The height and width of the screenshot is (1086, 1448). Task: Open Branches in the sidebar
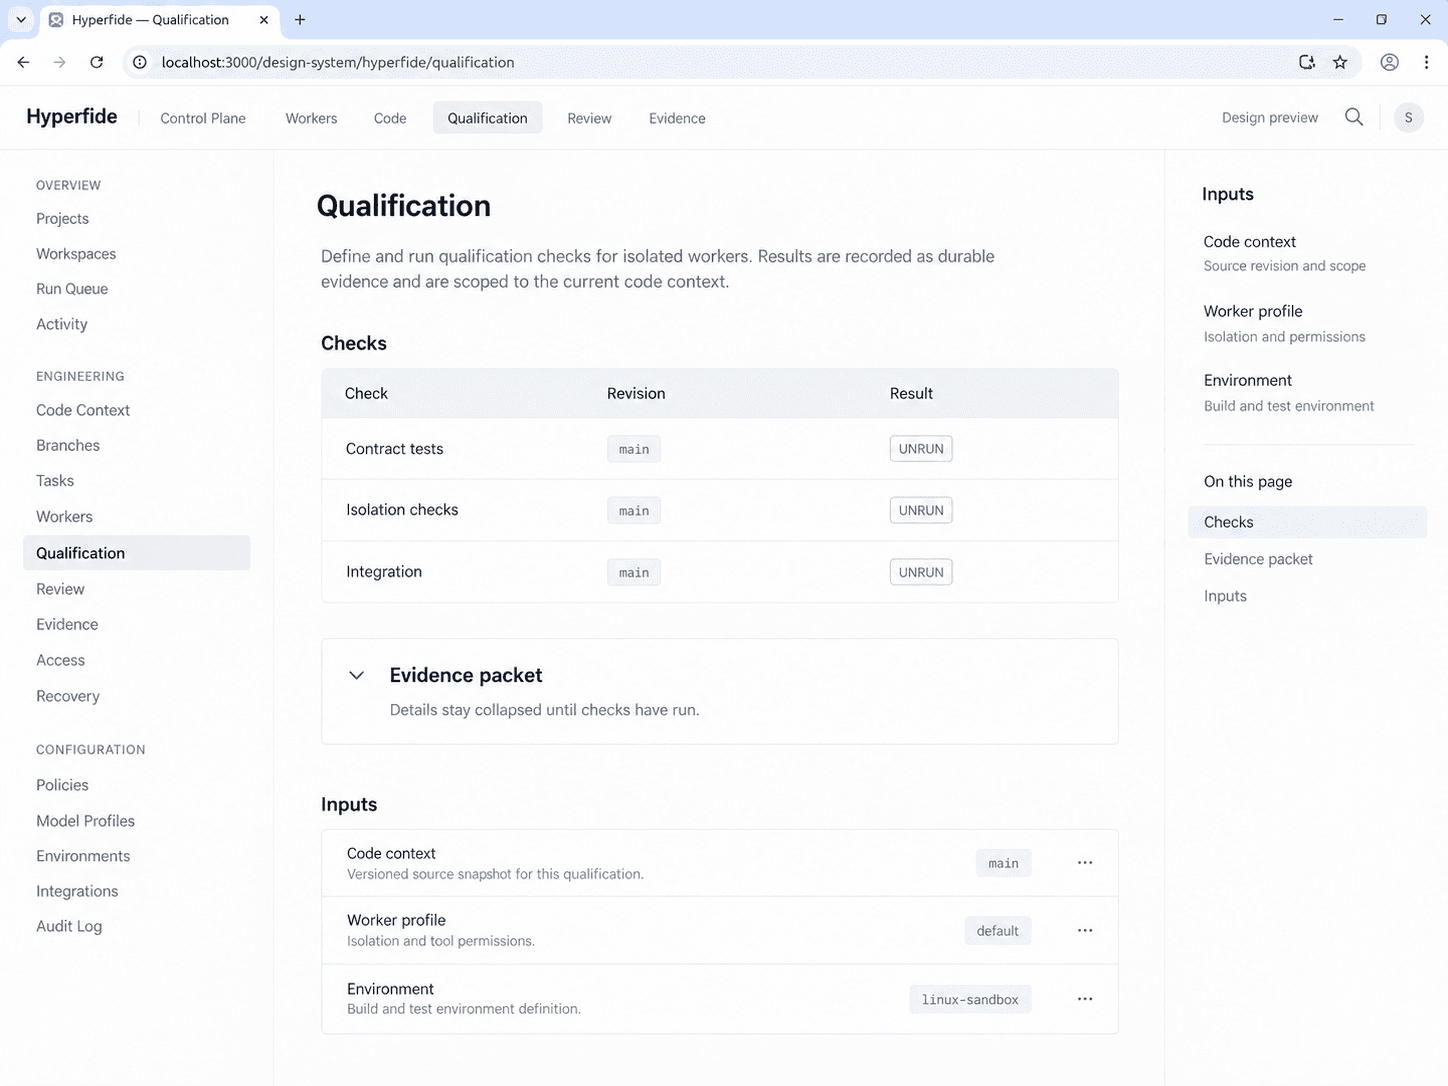[x=68, y=446]
